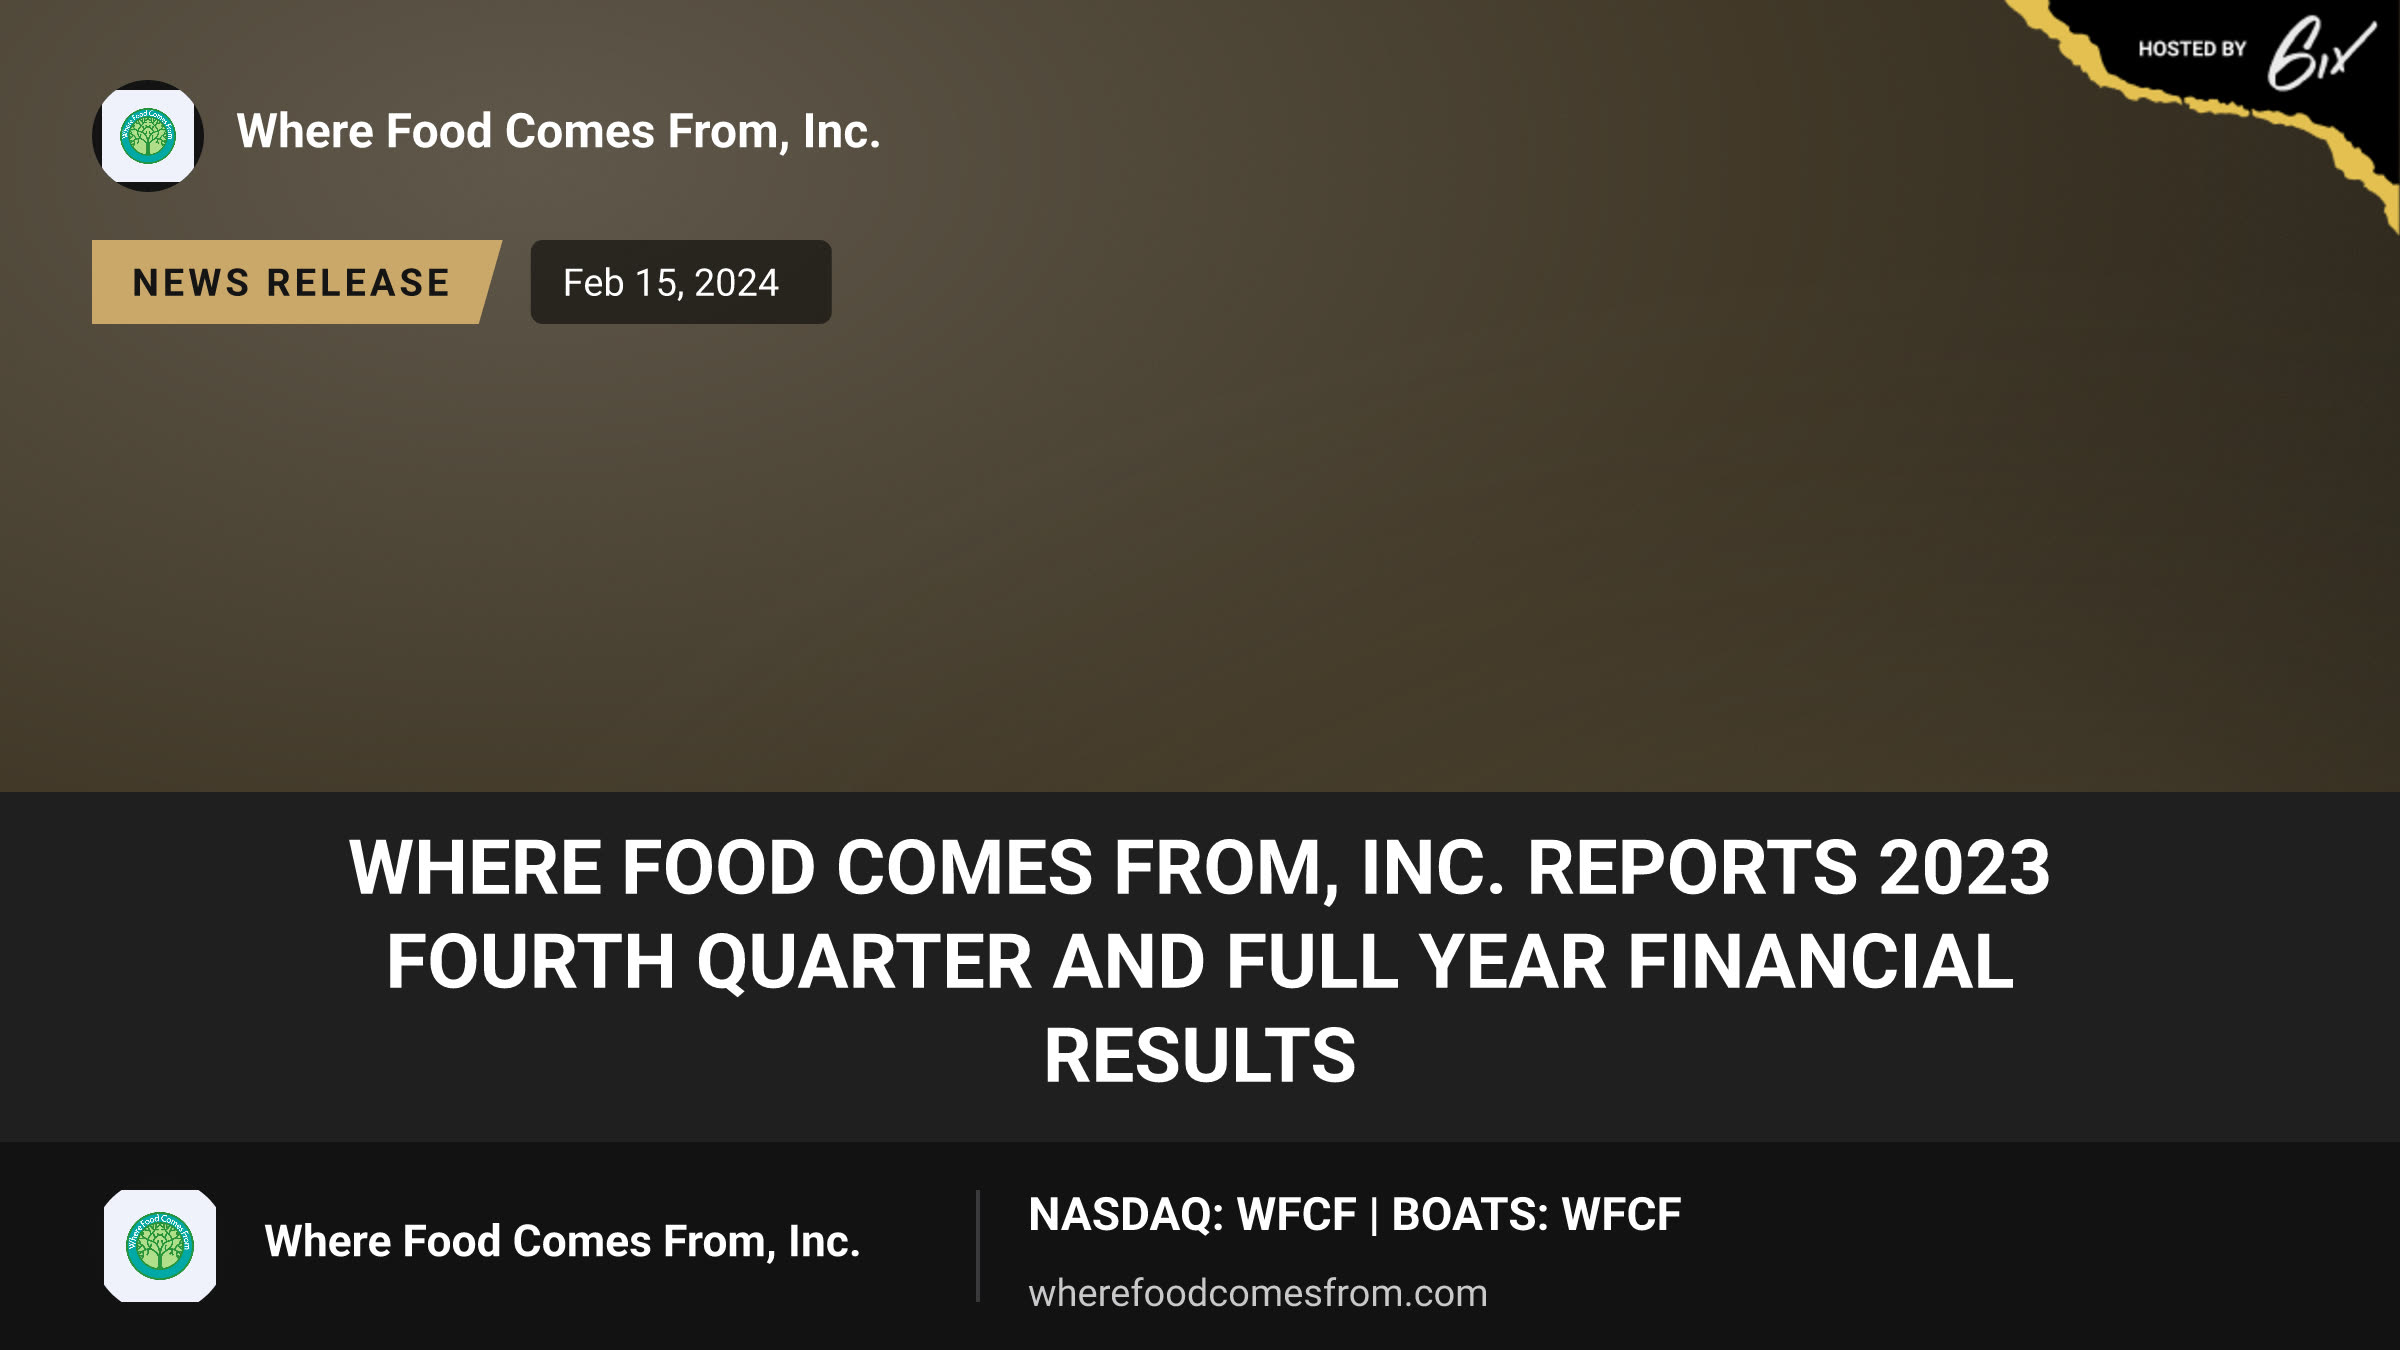Screen dimensions: 2400x1350
Task: Open header title Where Food Comes From, Inc.
Action: [558, 132]
